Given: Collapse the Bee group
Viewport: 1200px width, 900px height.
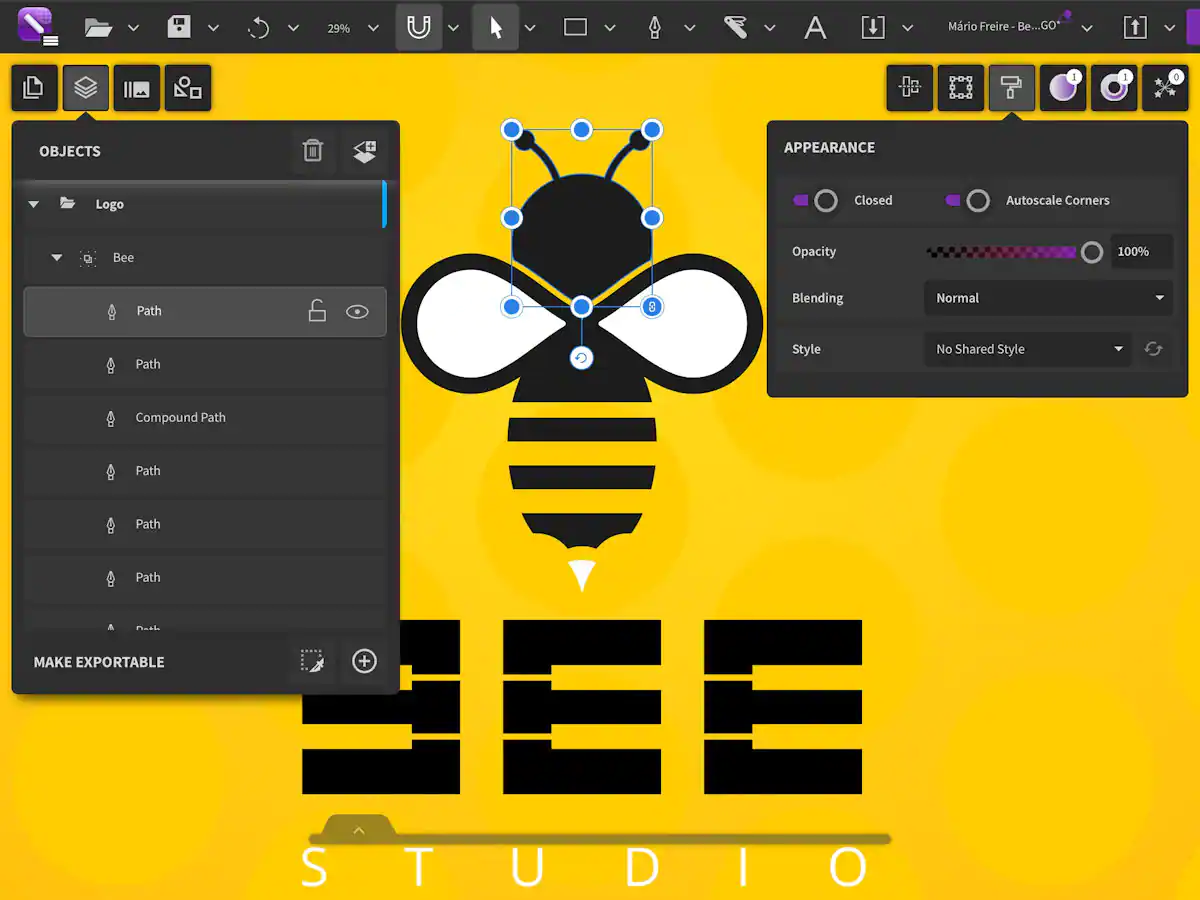Looking at the screenshot, I should pyautogui.click(x=57, y=258).
